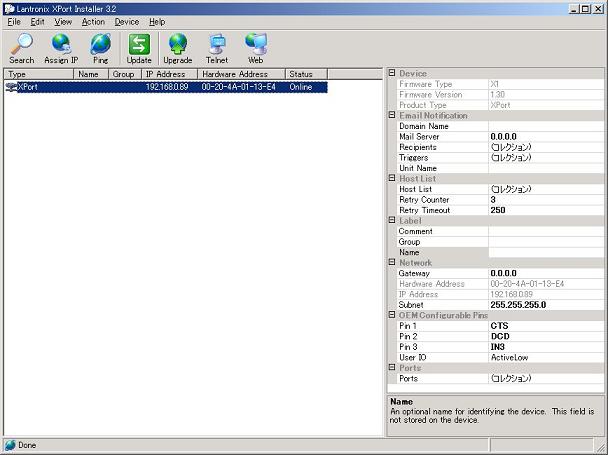
Task: Sort by the Group column header
Action: [125, 74]
